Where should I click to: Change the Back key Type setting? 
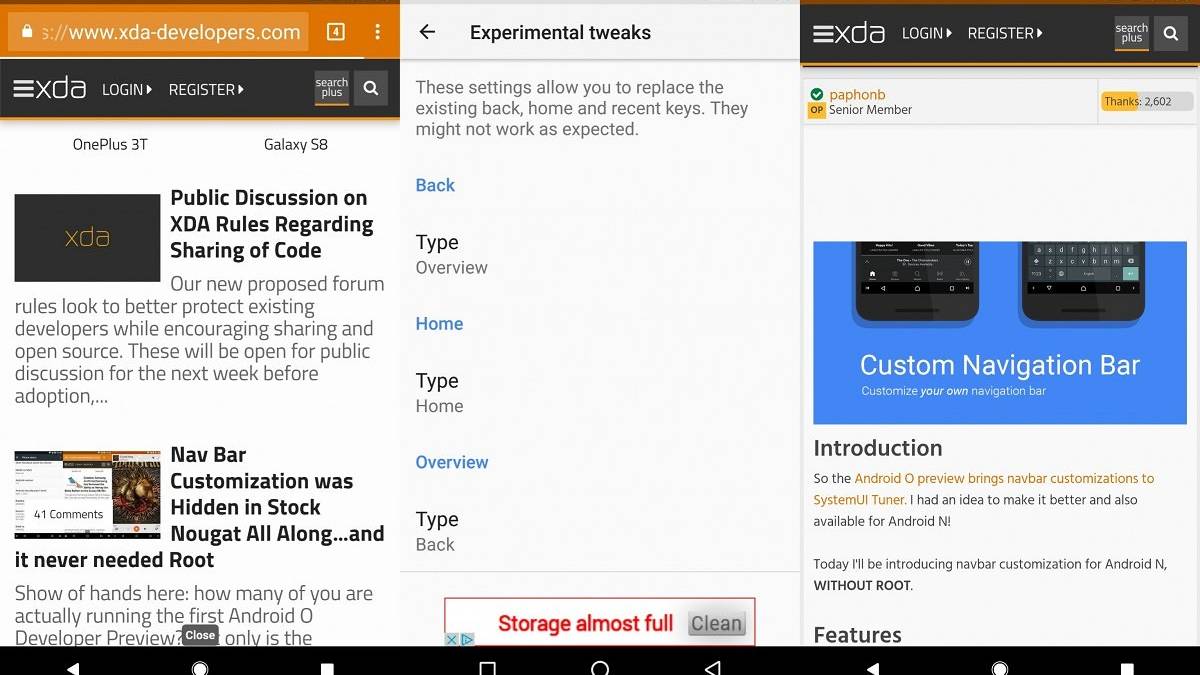(x=600, y=254)
